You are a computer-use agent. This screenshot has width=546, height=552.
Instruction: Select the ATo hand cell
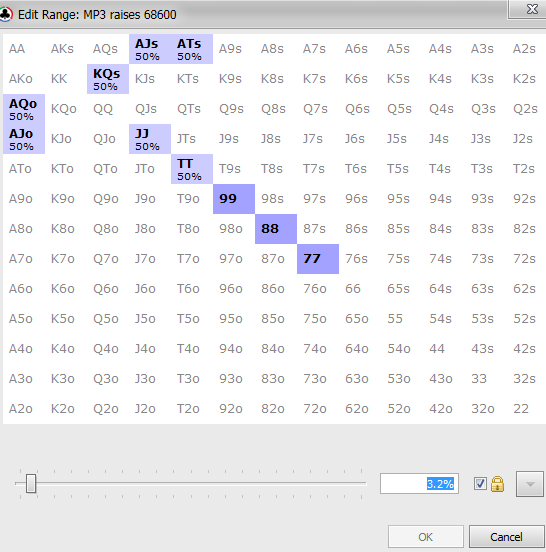coord(24,169)
